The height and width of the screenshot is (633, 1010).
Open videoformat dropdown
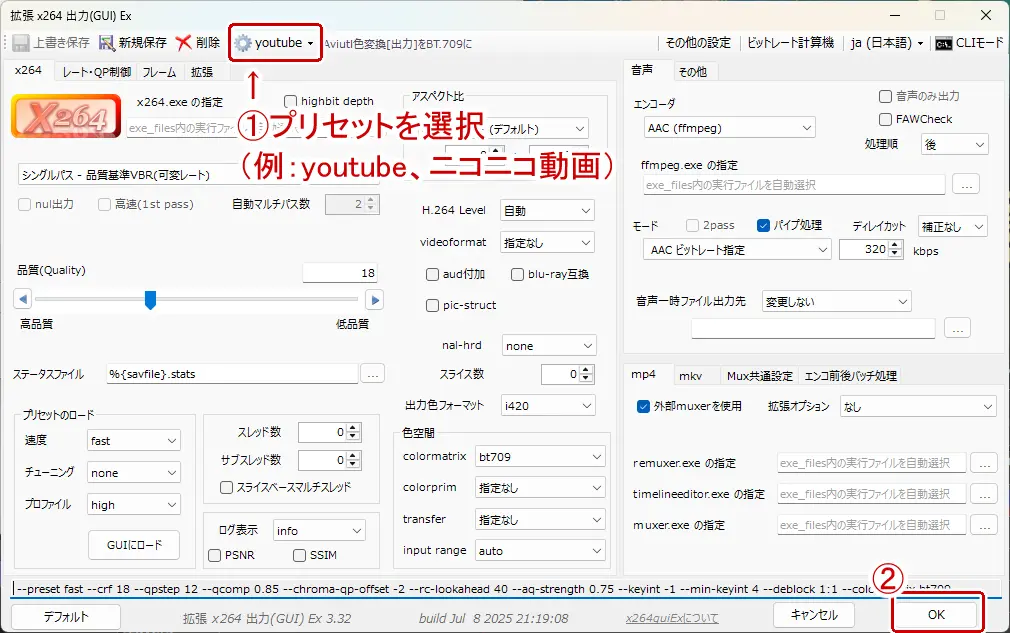[x=547, y=243]
